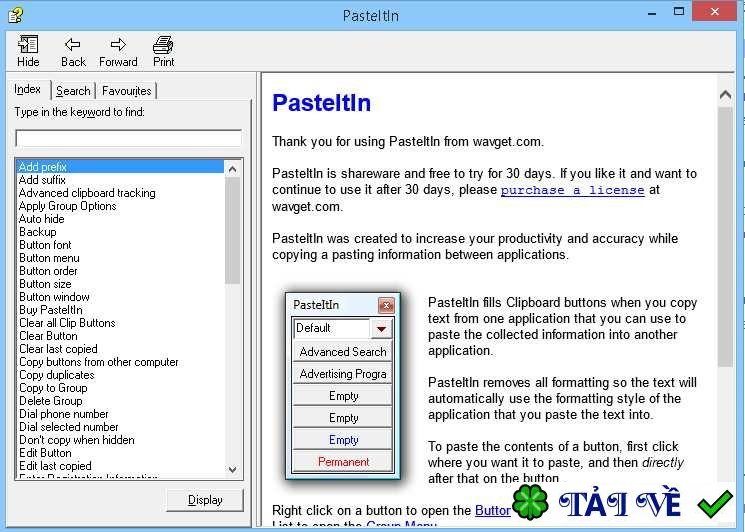Maximize the PasteItIn help window
Image resolution: width=745 pixels, height=532 pixels.
[x=679, y=11]
